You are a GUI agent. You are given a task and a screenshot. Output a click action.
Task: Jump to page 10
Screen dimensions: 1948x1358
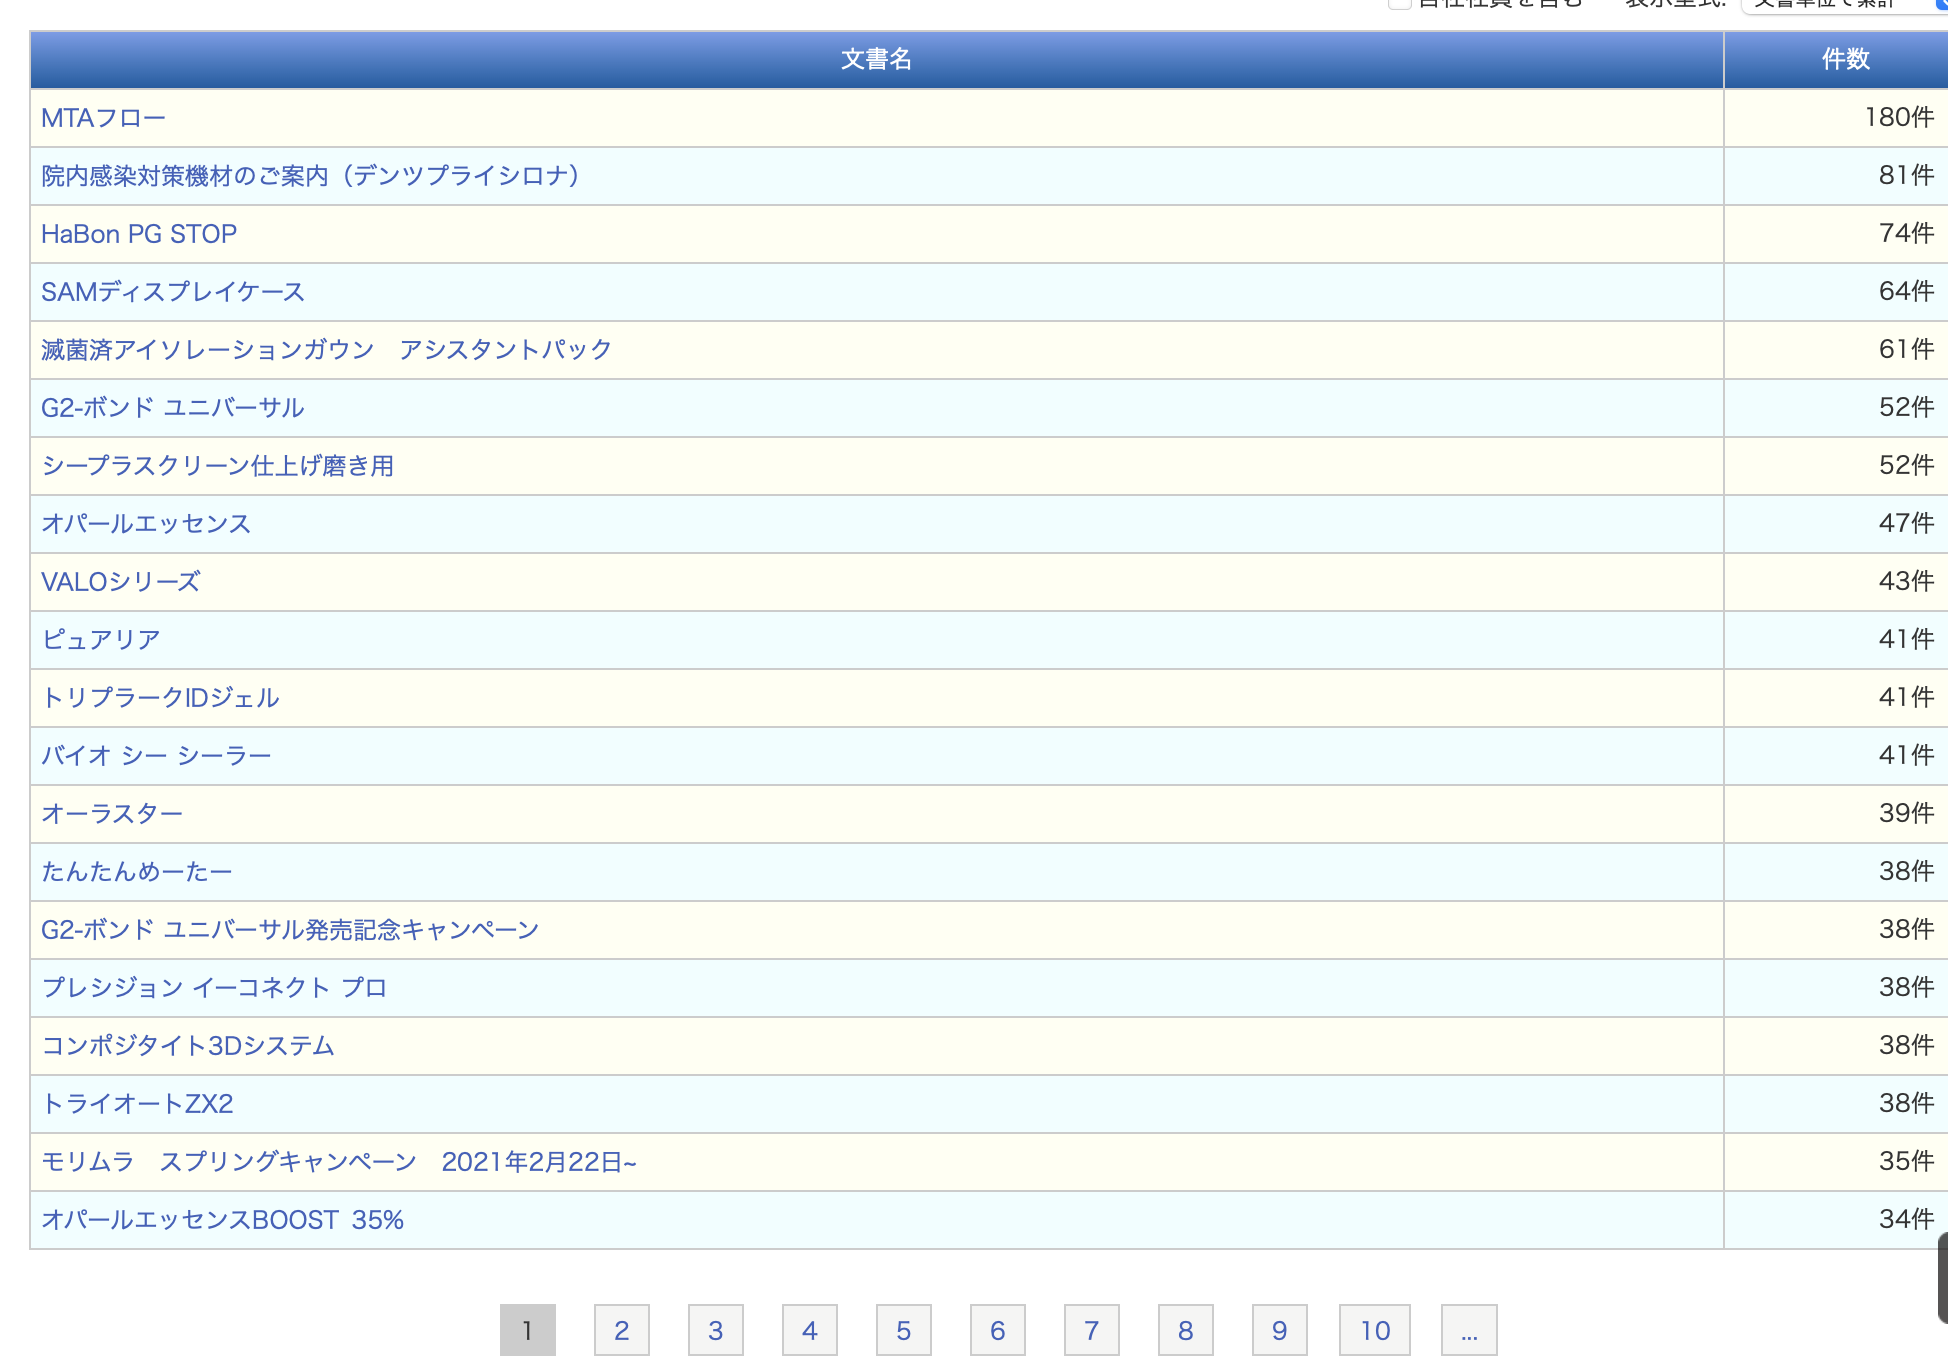(1375, 1330)
